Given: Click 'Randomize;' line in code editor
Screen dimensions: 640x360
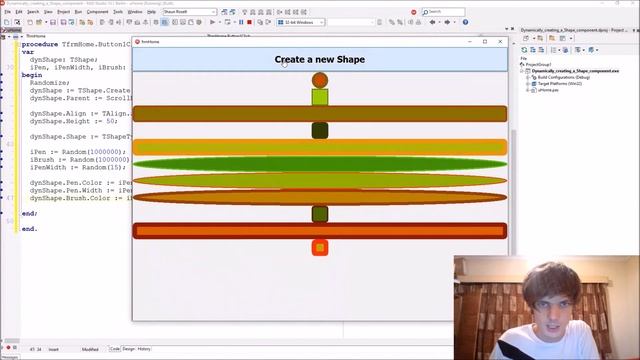Looking at the screenshot, I should pos(49,83).
